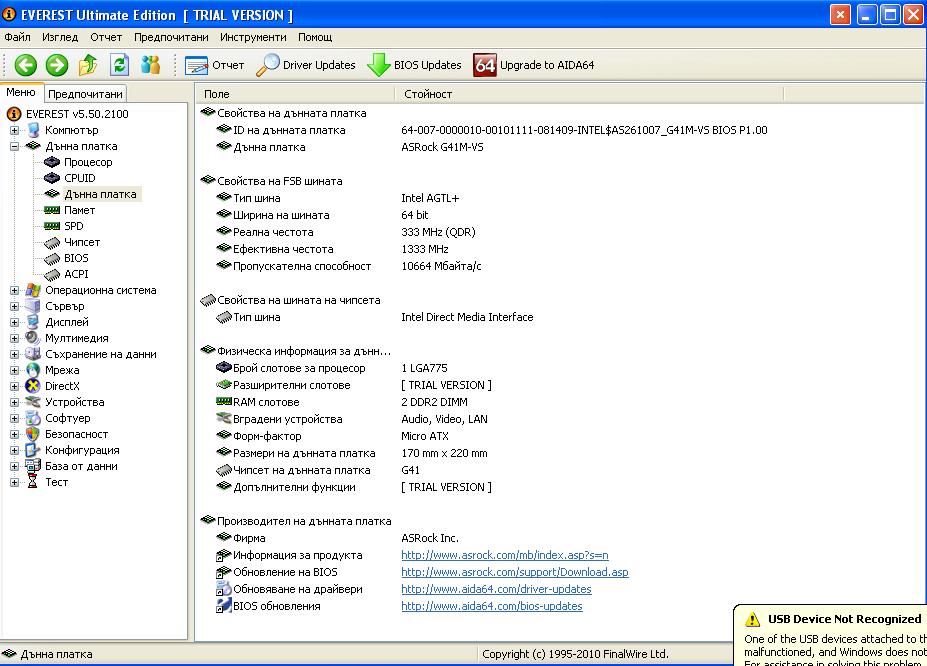Switch to the Меню tab

point(21,93)
